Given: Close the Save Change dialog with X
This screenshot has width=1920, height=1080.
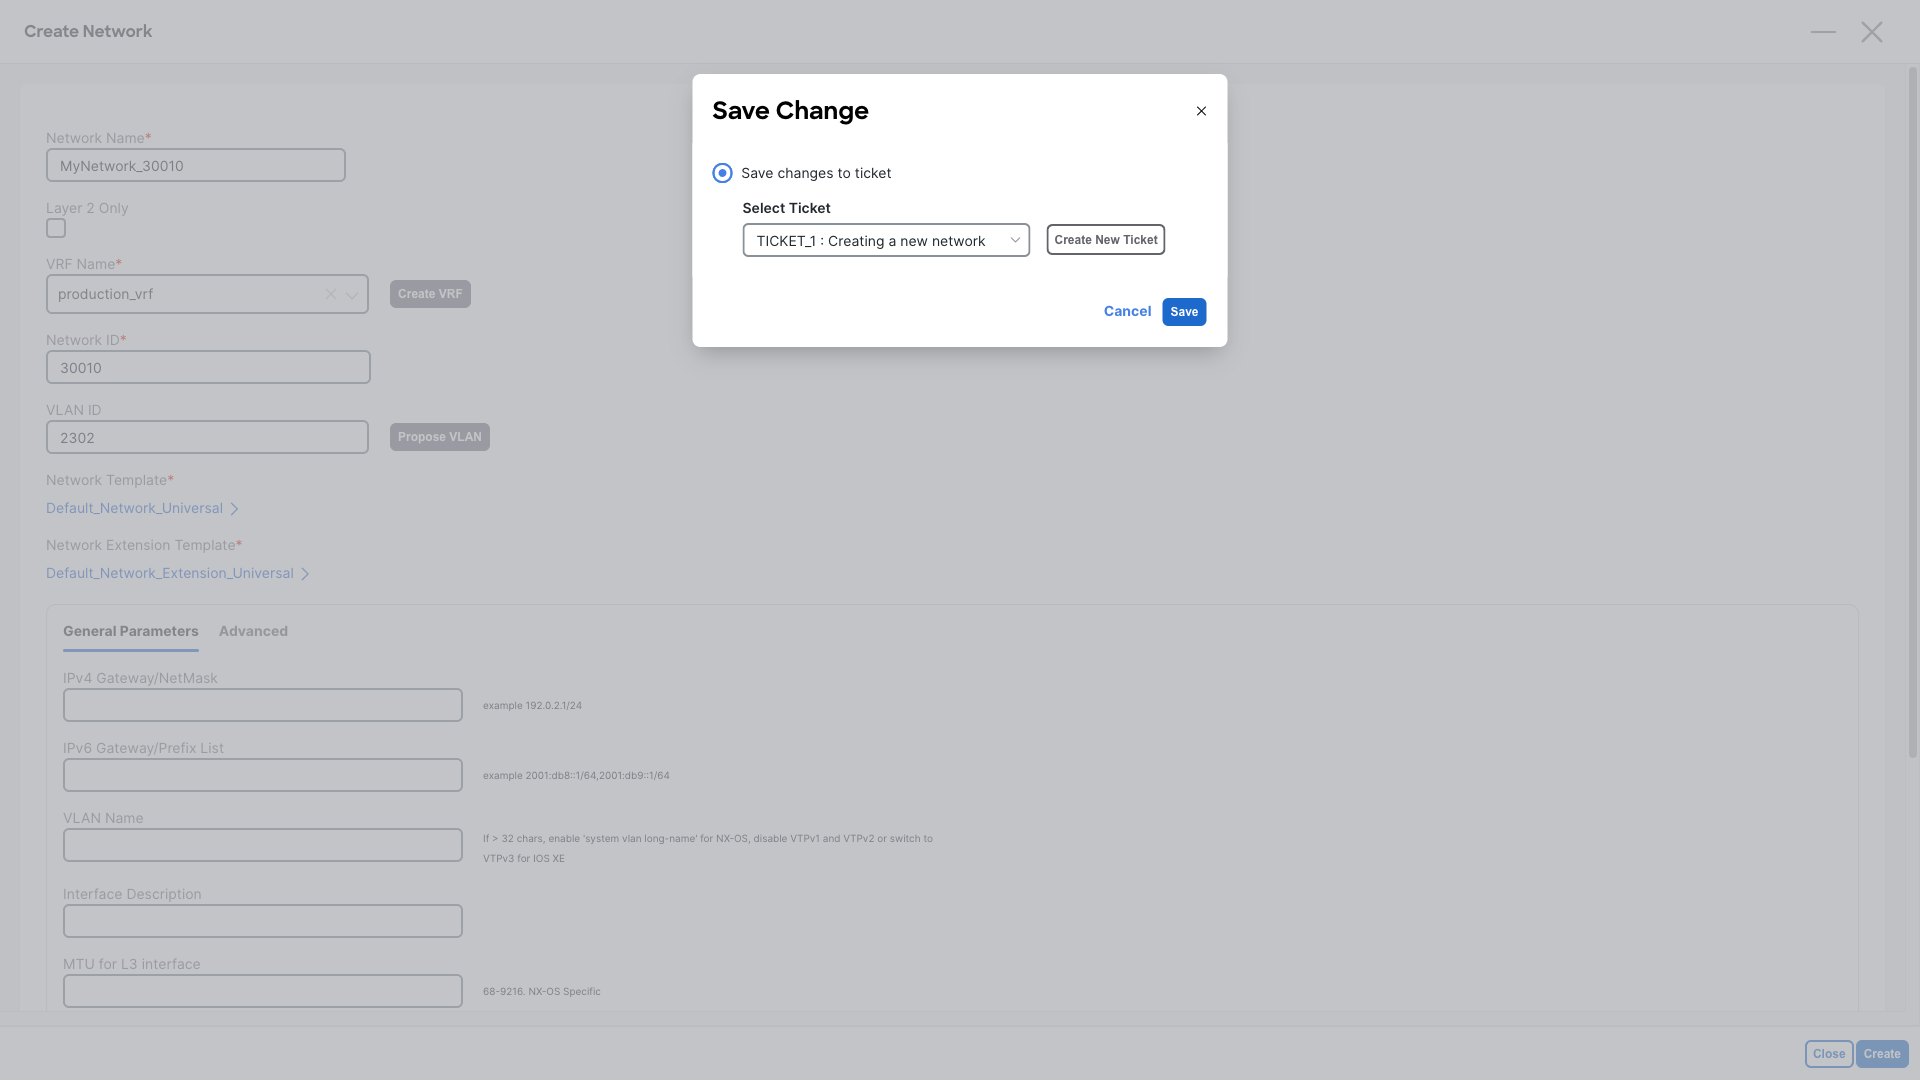Looking at the screenshot, I should (1201, 111).
